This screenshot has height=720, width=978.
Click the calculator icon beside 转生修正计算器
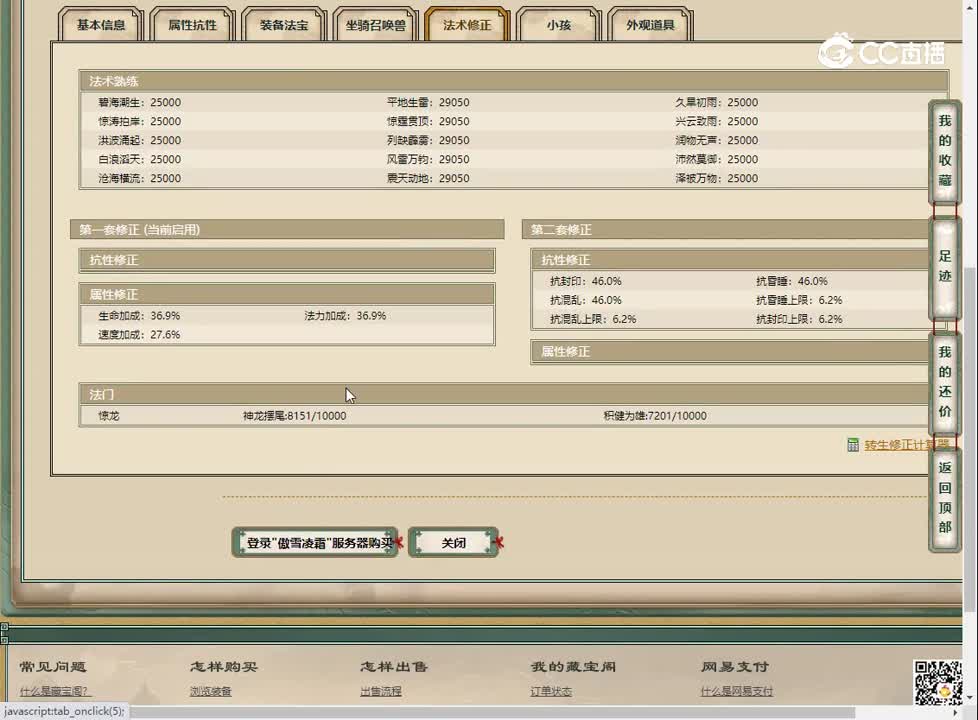(853, 445)
